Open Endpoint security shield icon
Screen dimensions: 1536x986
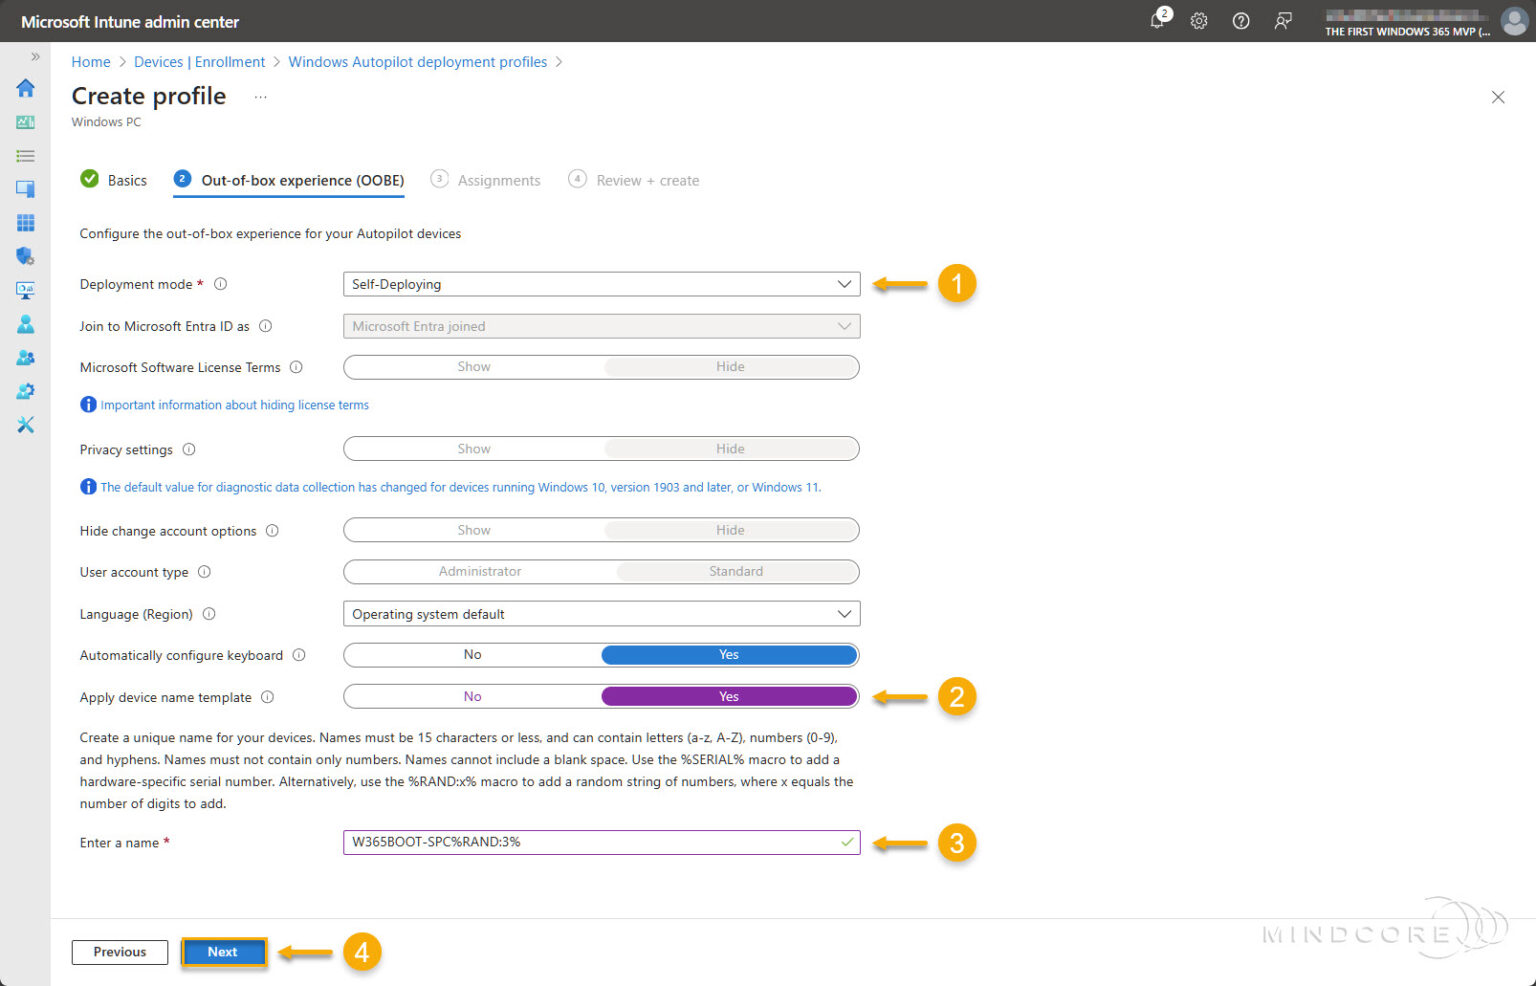pyautogui.click(x=26, y=256)
